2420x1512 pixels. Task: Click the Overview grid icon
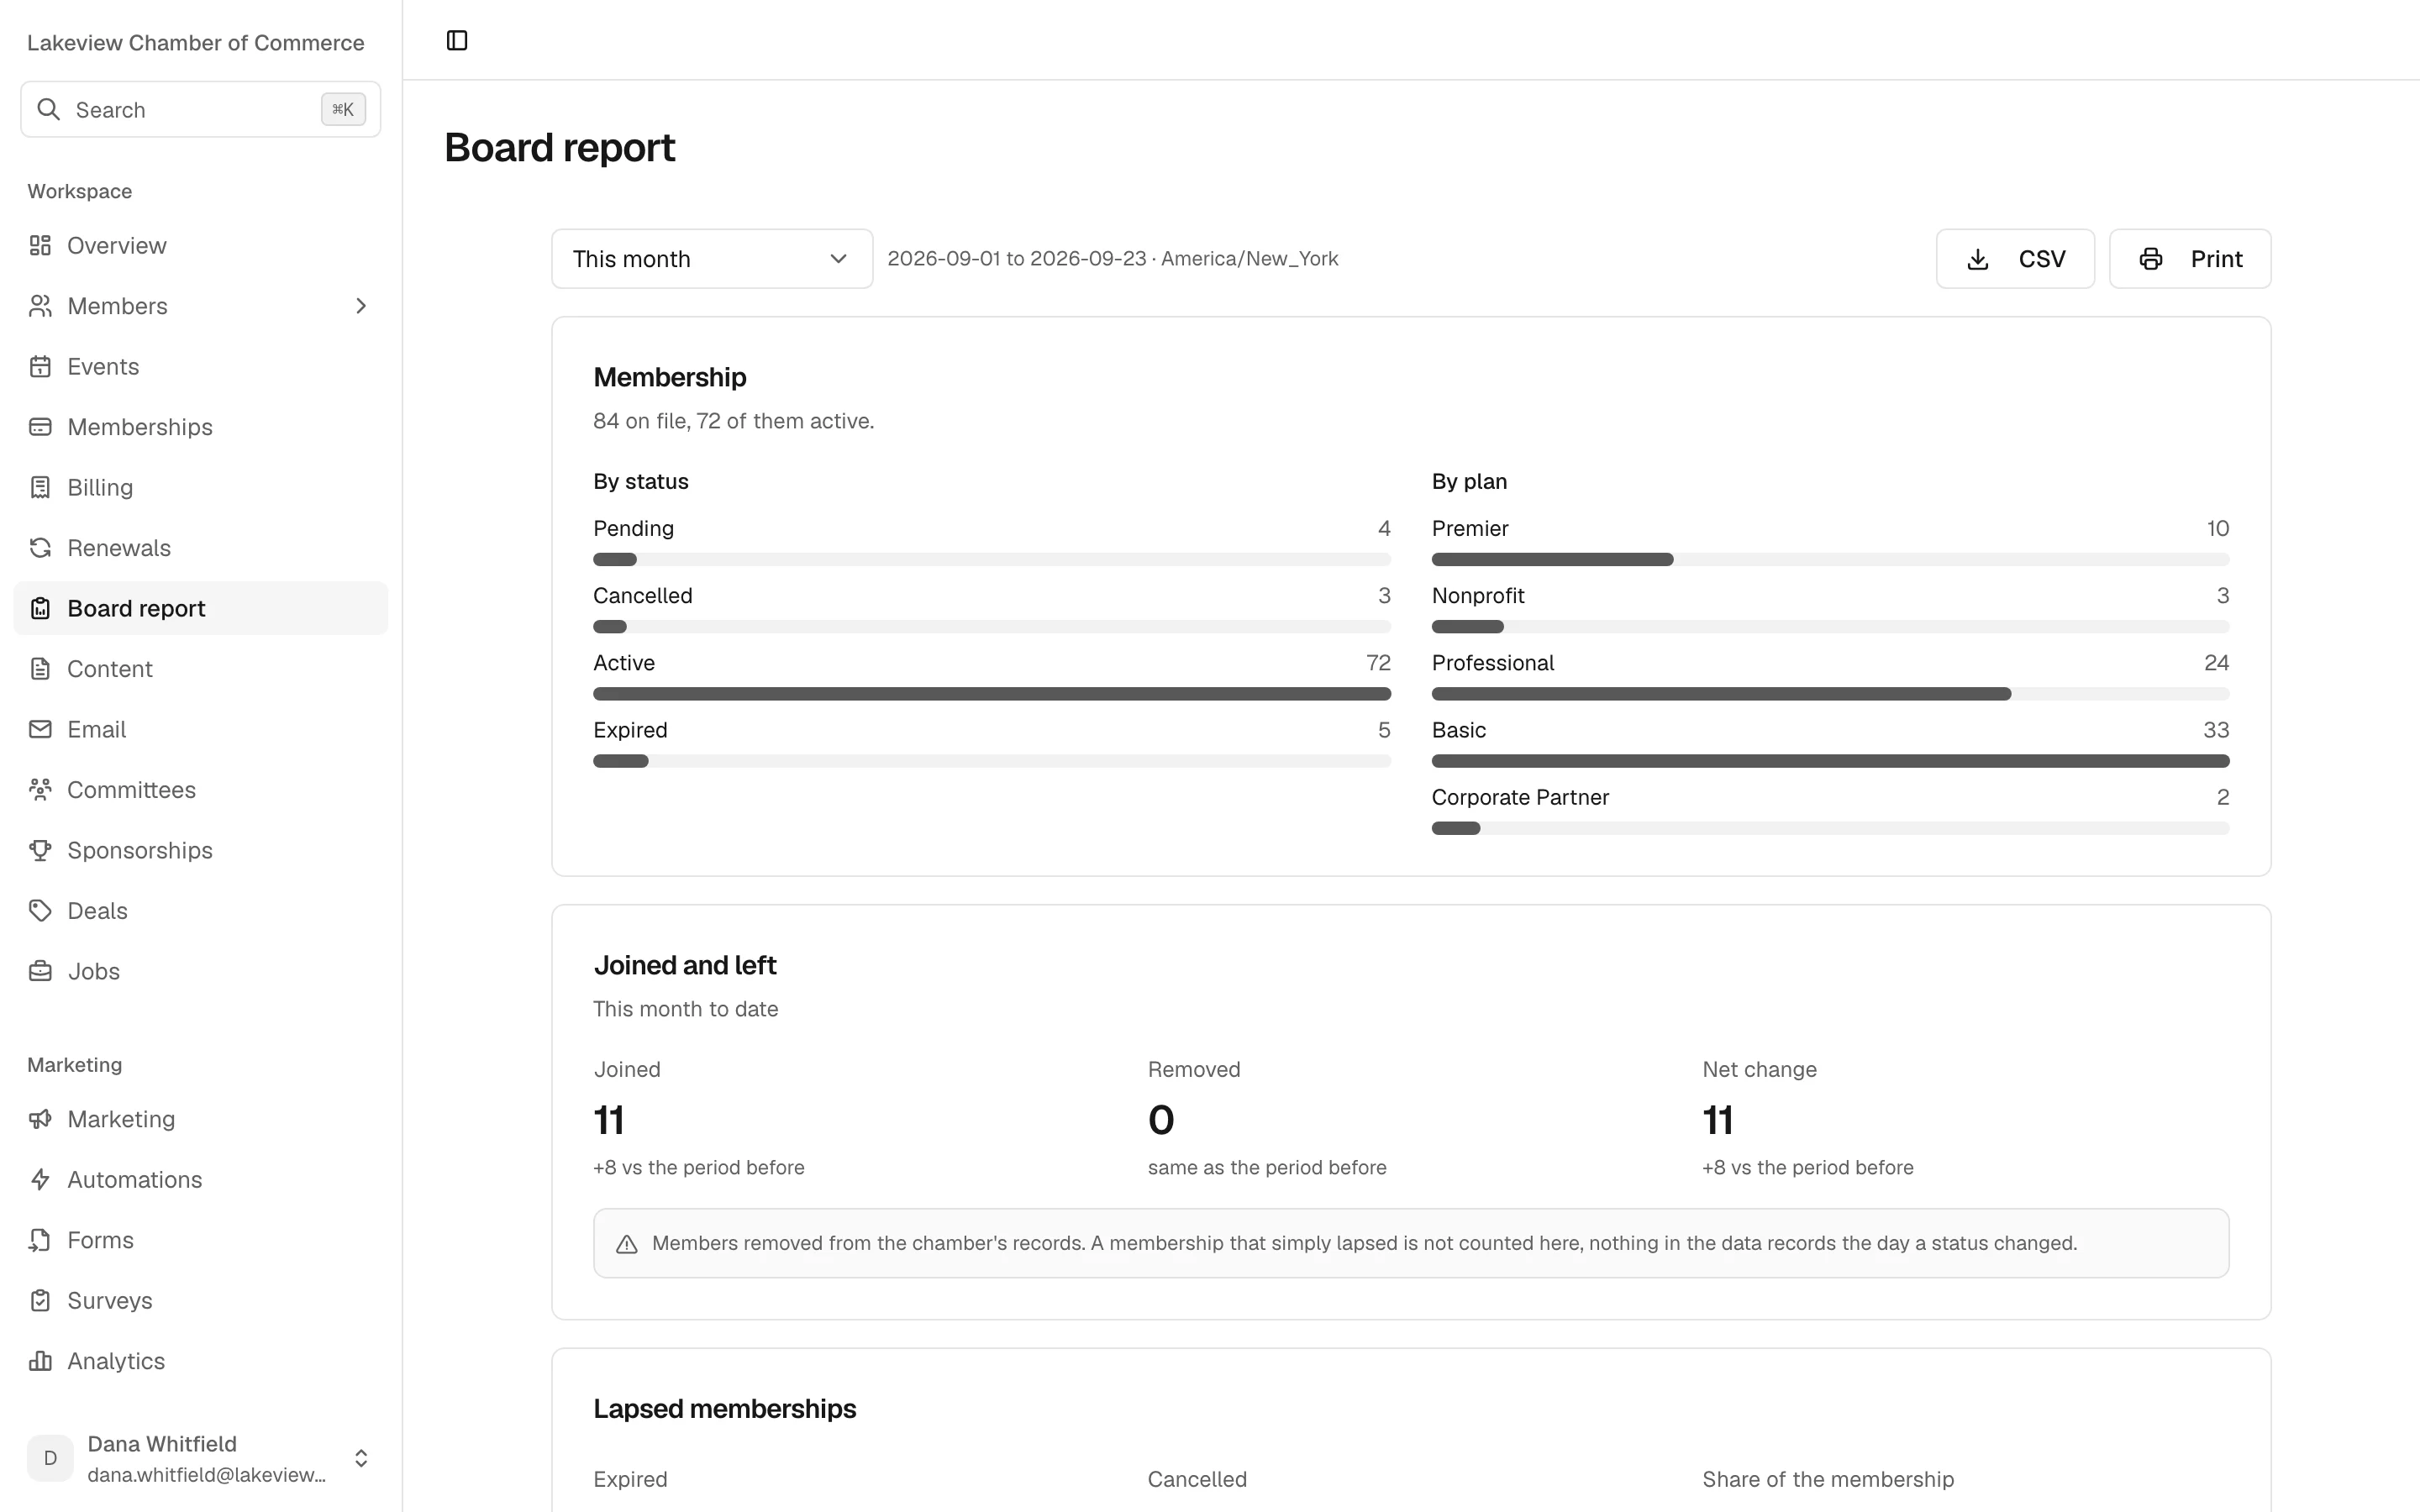[x=40, y=245]
